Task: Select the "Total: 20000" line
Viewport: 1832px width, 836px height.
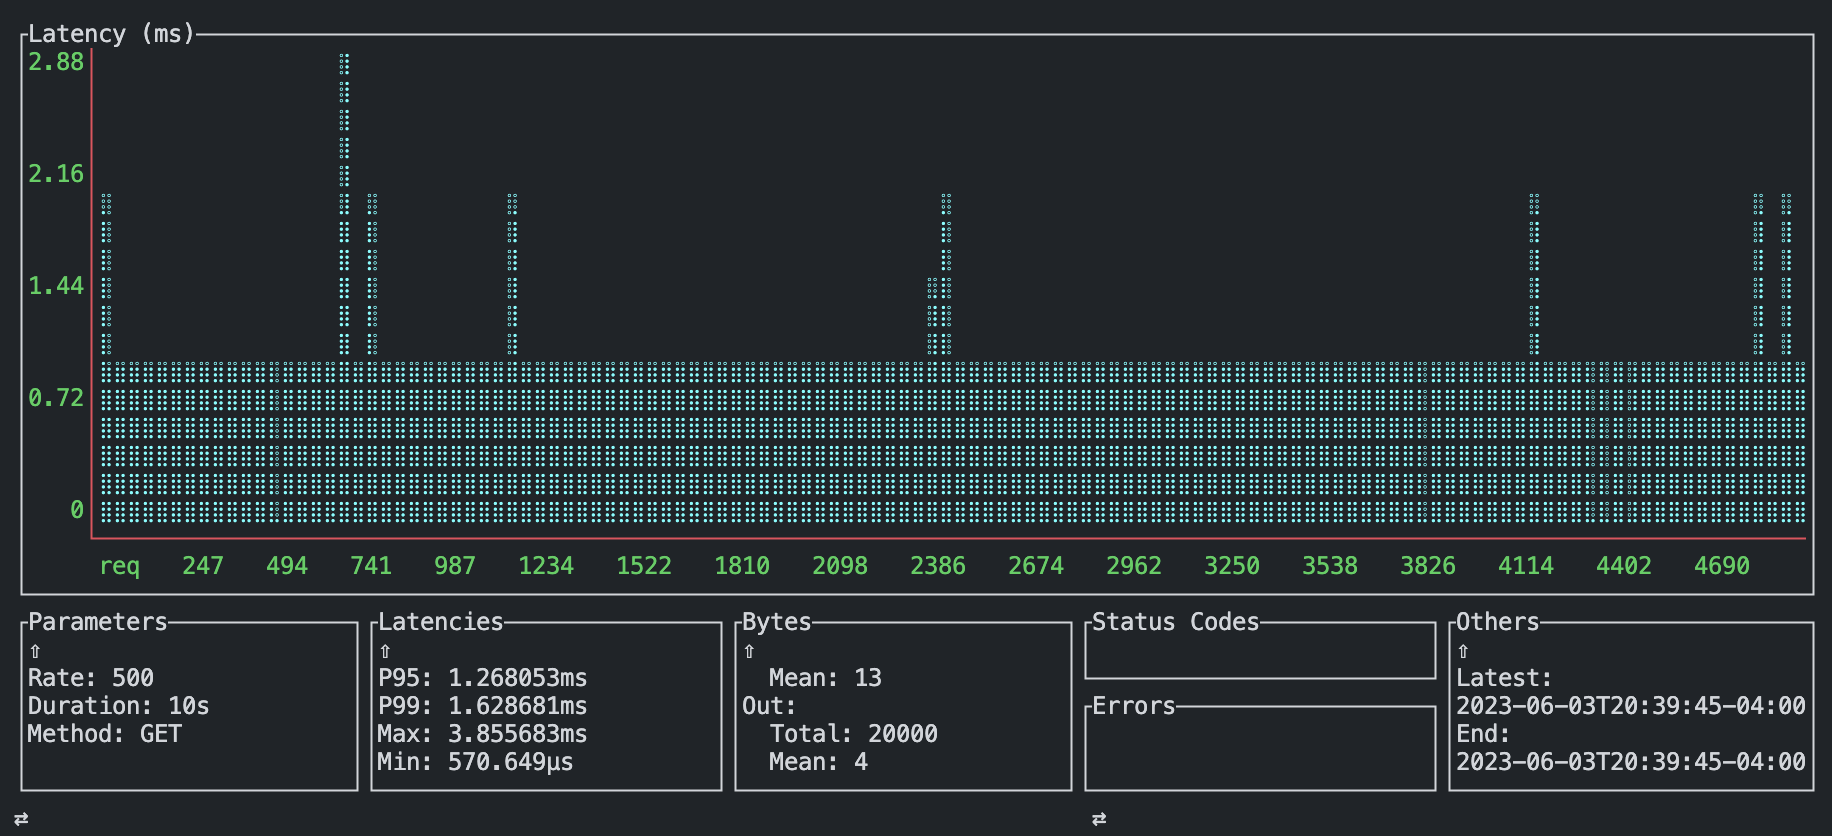Action: point(854,734)
